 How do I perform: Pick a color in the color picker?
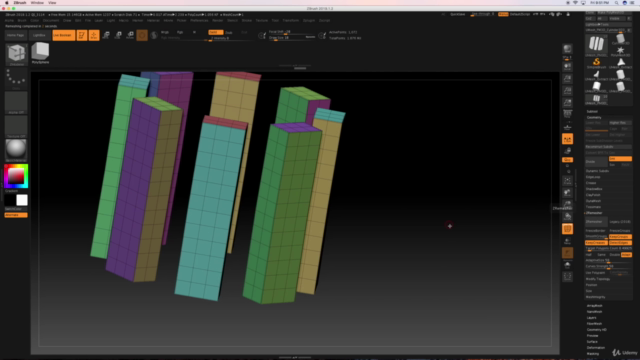coord(16,176)
